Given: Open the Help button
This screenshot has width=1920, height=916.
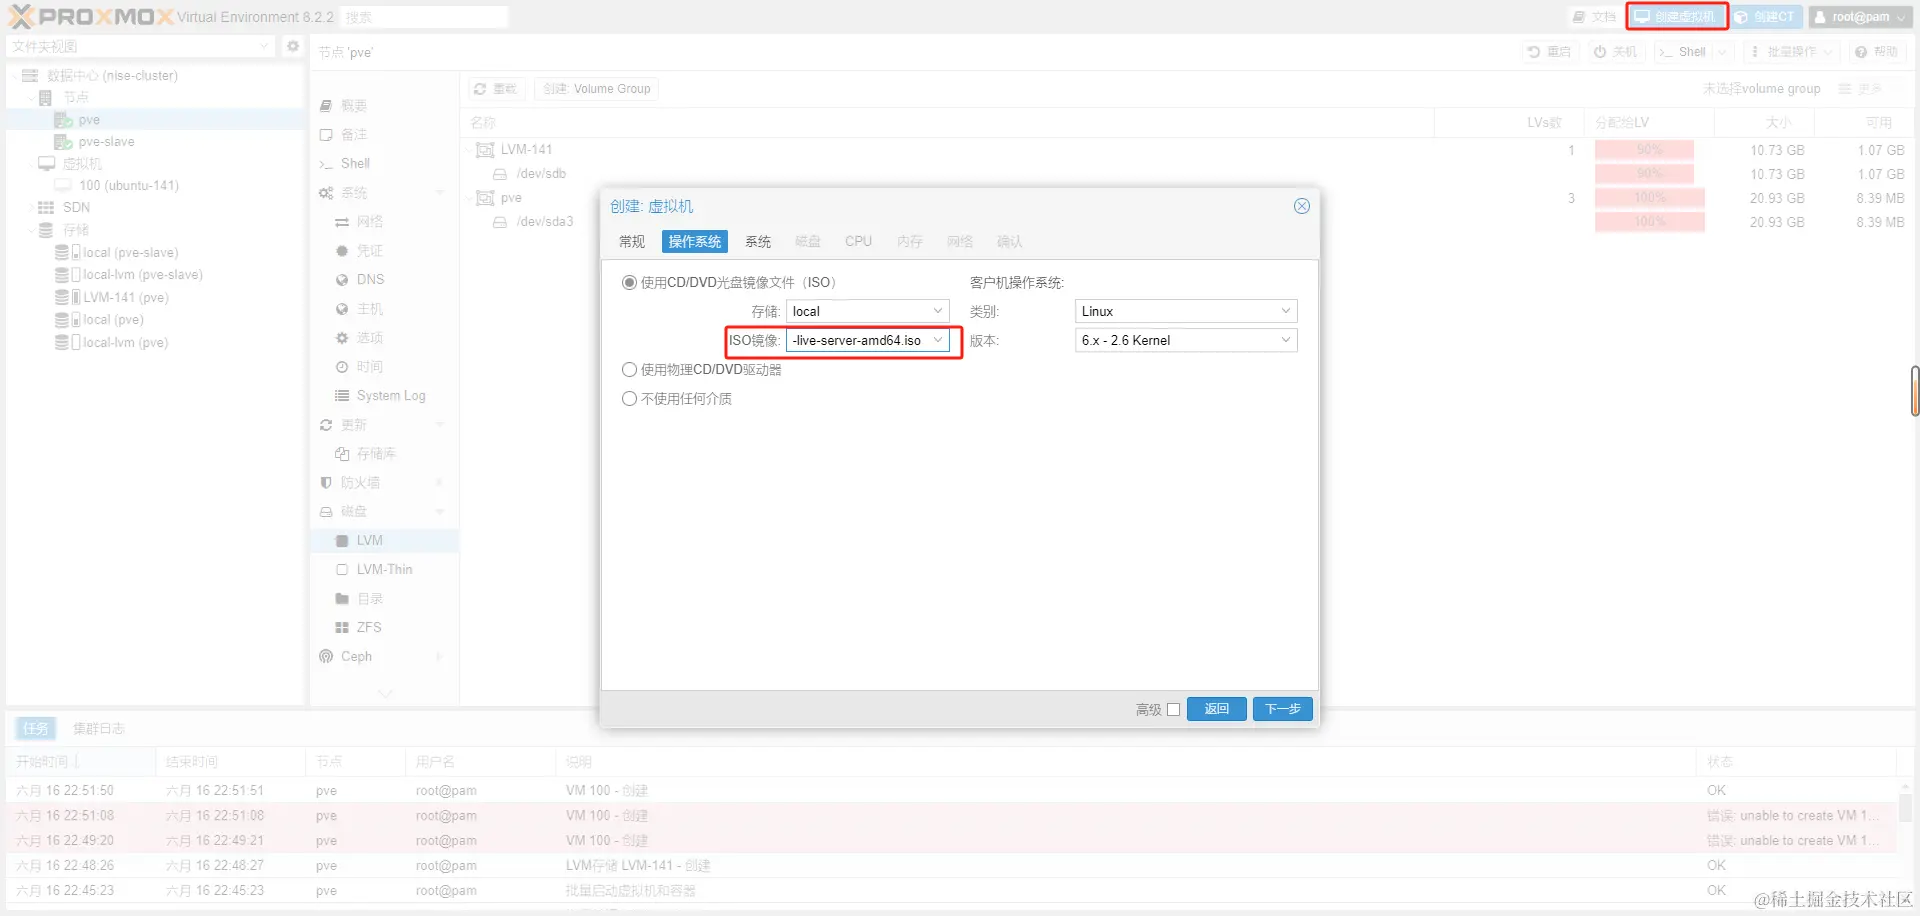Looking at the screenshot, I should [1877, 52].
